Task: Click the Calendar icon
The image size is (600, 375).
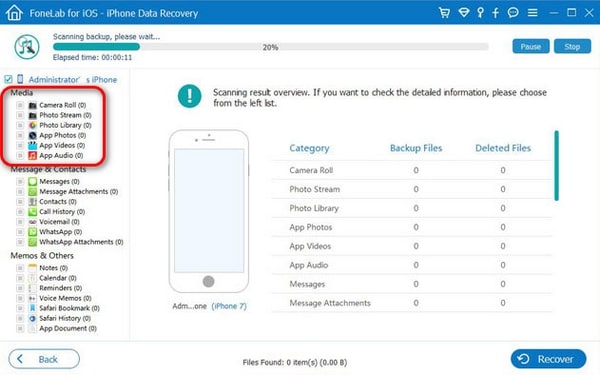Action: point(33,278)
